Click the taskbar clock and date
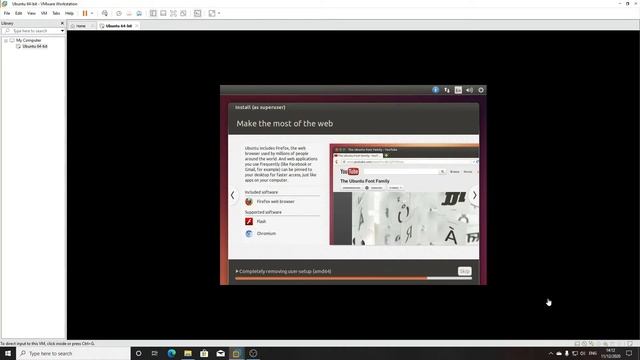Image resolution: width=640 pixels, height=360 pixels. tap(610, 353)
